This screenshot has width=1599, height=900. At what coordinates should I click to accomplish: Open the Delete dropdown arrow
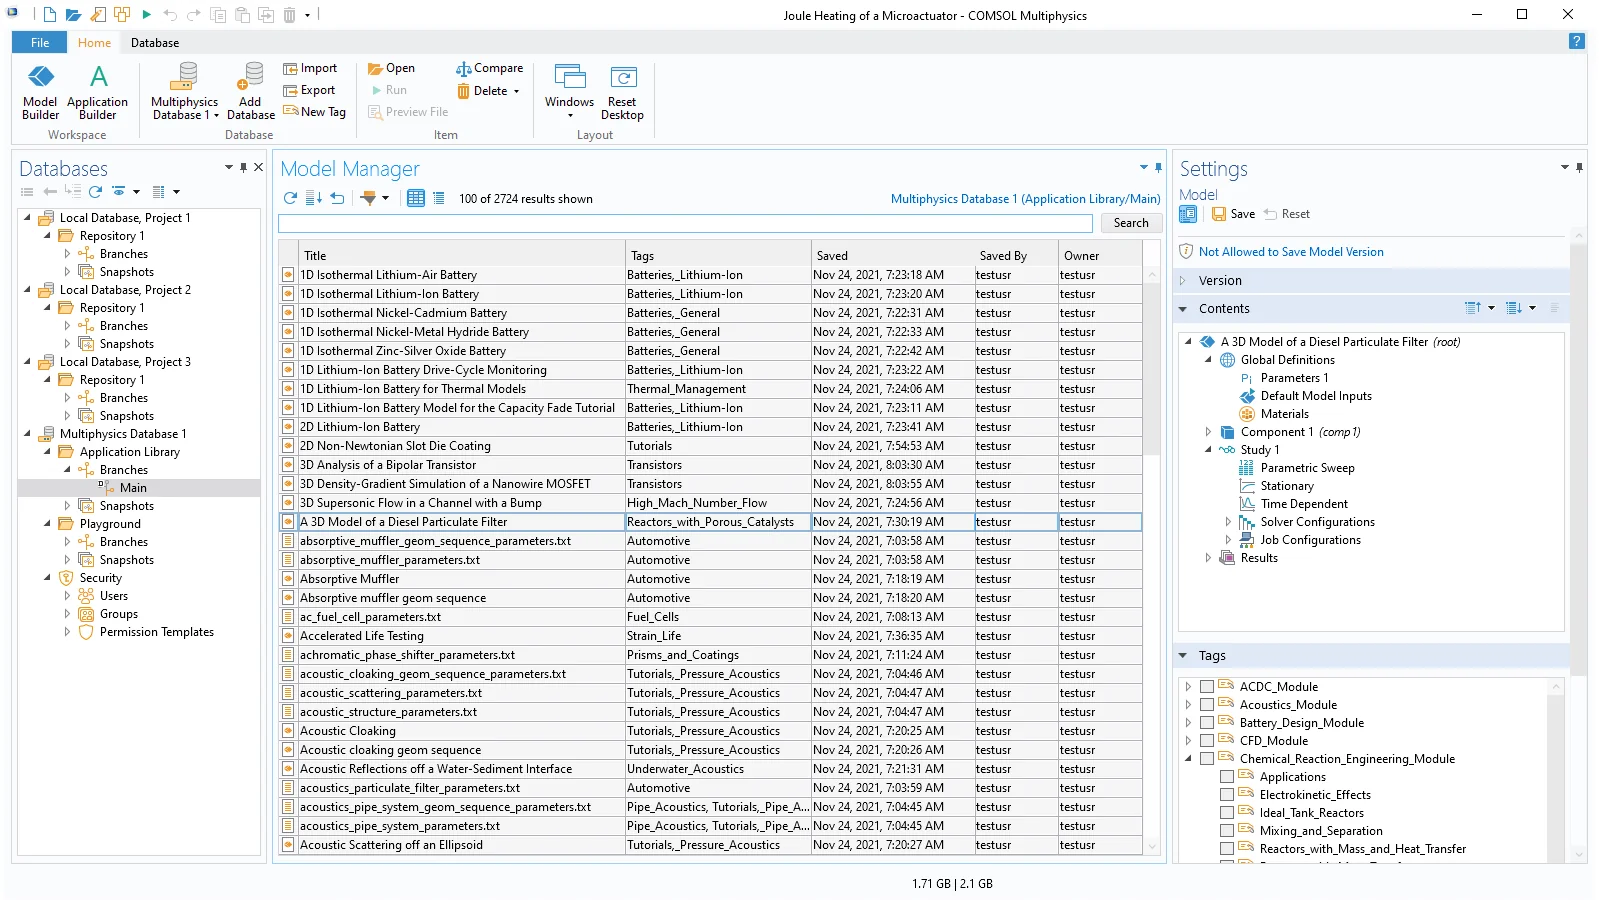[x=517, y=91]
